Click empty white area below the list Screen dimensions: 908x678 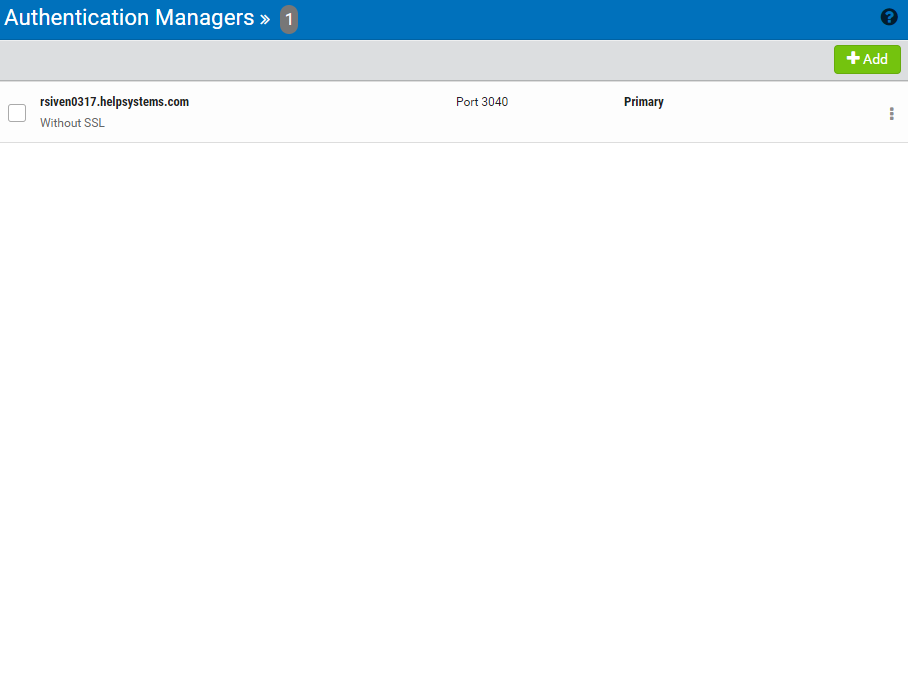[450, 400]
